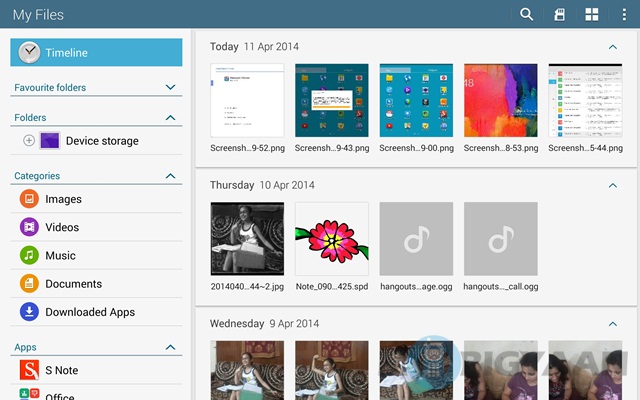Click the "Thursday 10 Apr 2014" heading
Viewport: 640px width, 400px height.
262,185
